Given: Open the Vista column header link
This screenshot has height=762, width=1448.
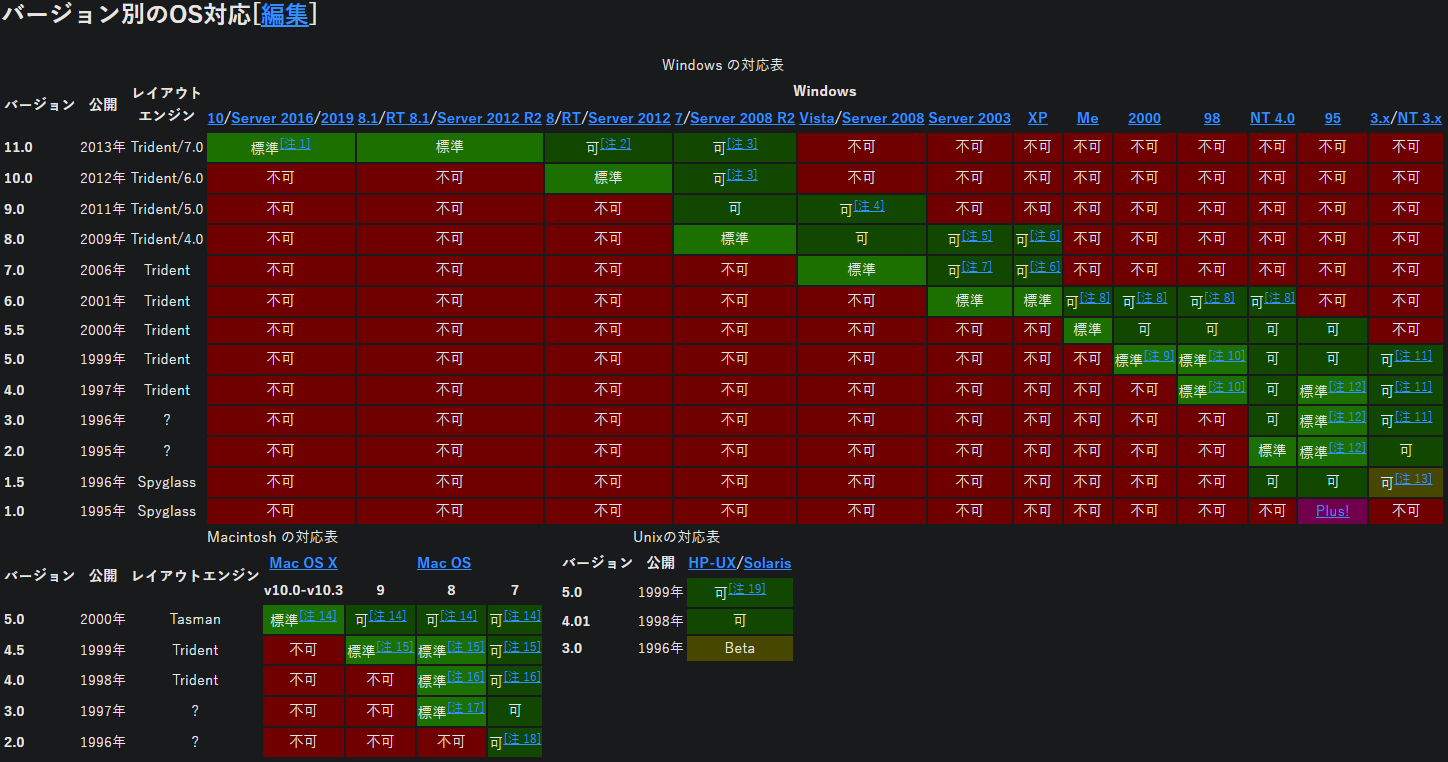Looking at the screenshot, I should (x=817, y=118).
